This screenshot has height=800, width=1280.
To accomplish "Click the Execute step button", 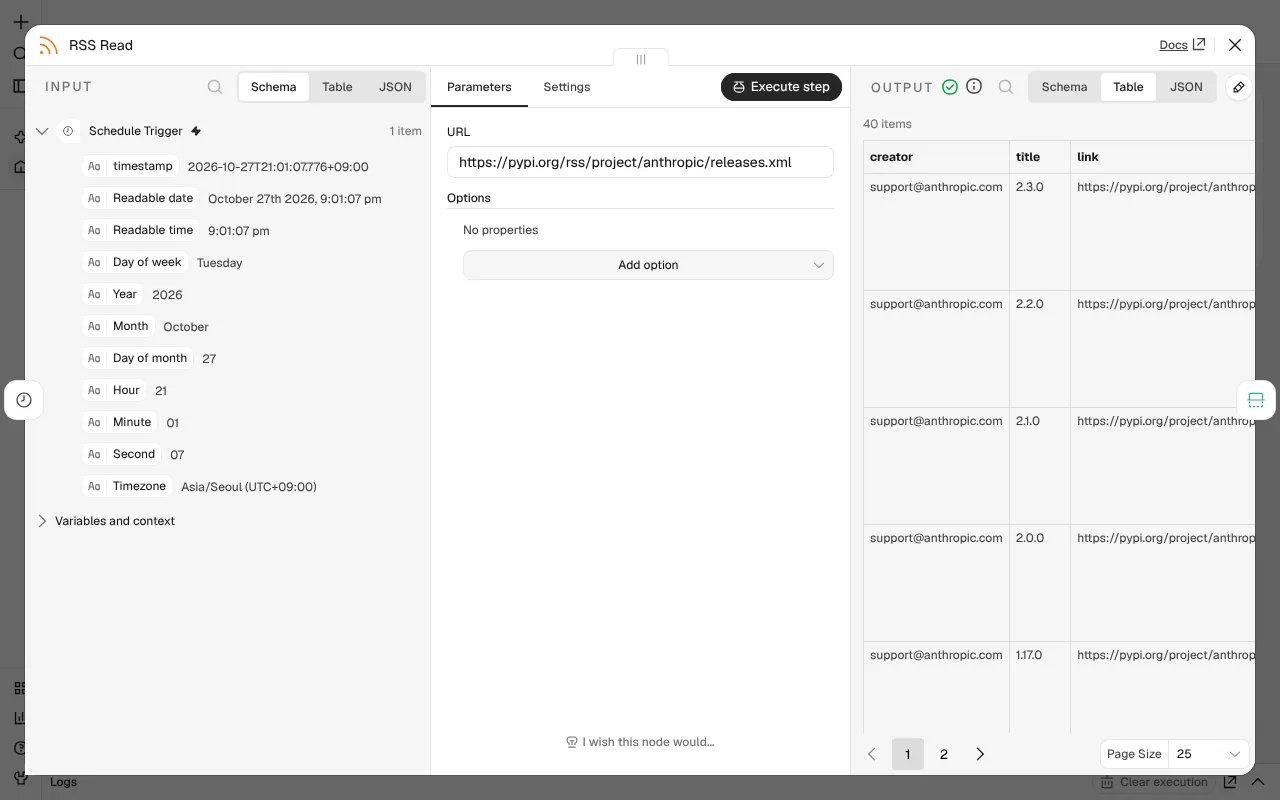I will click(781, 87).
